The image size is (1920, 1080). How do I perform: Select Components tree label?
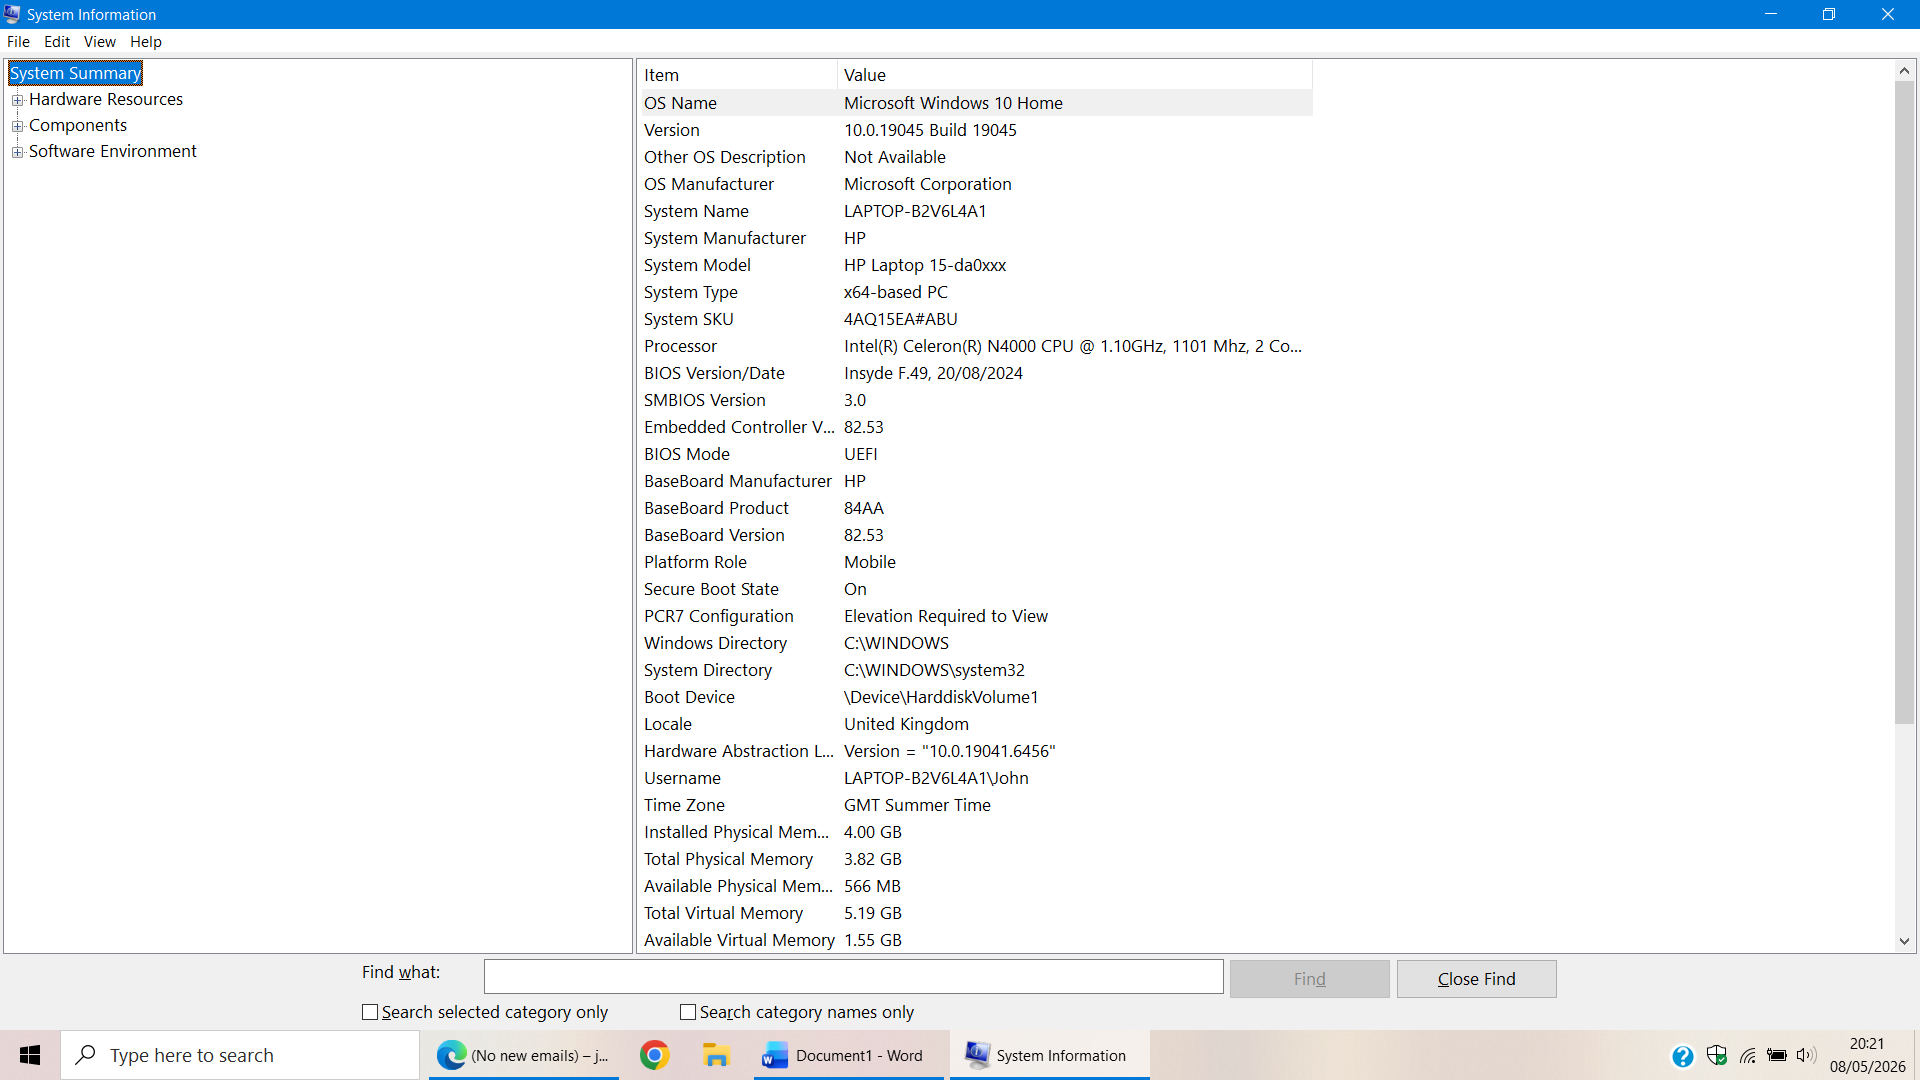[78, 125]
